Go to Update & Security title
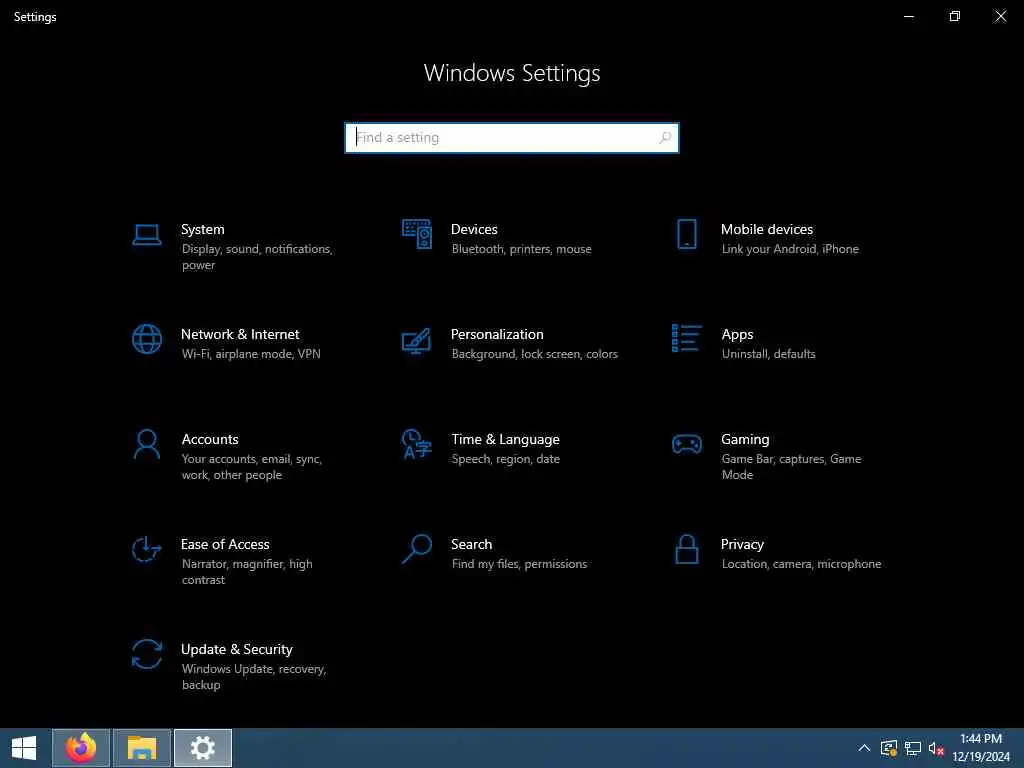 coord(236,649)
